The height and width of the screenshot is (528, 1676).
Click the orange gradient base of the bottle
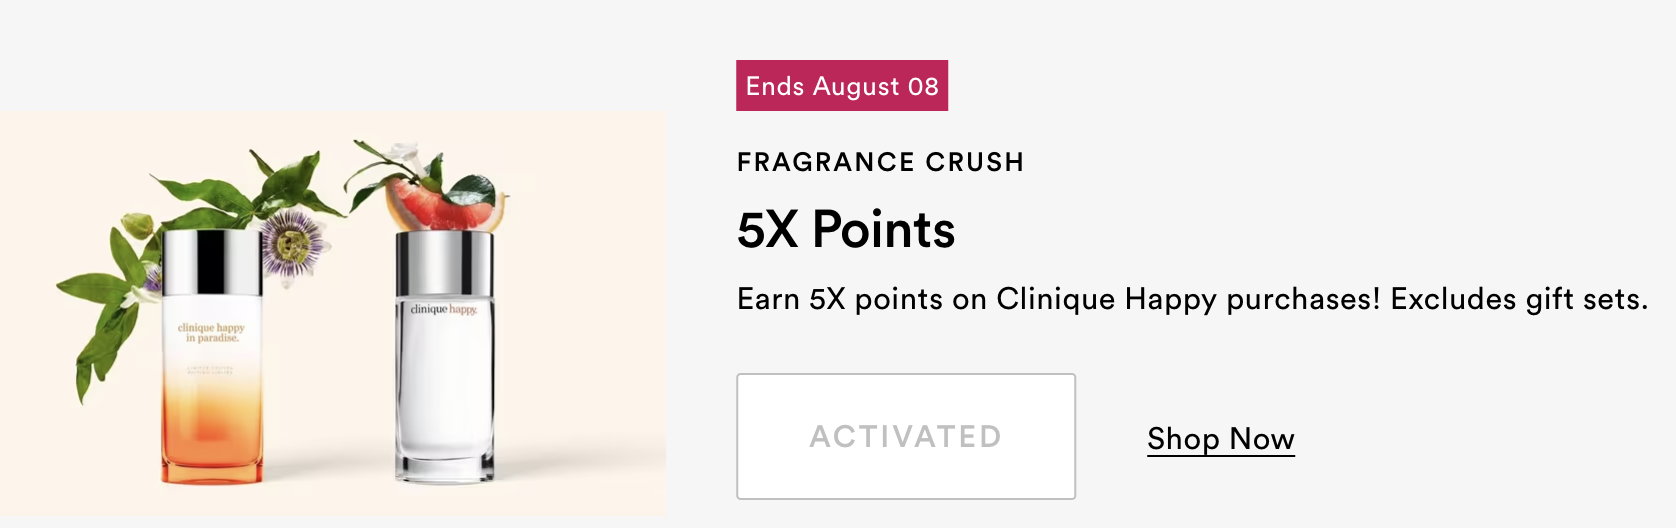point(212,435)
